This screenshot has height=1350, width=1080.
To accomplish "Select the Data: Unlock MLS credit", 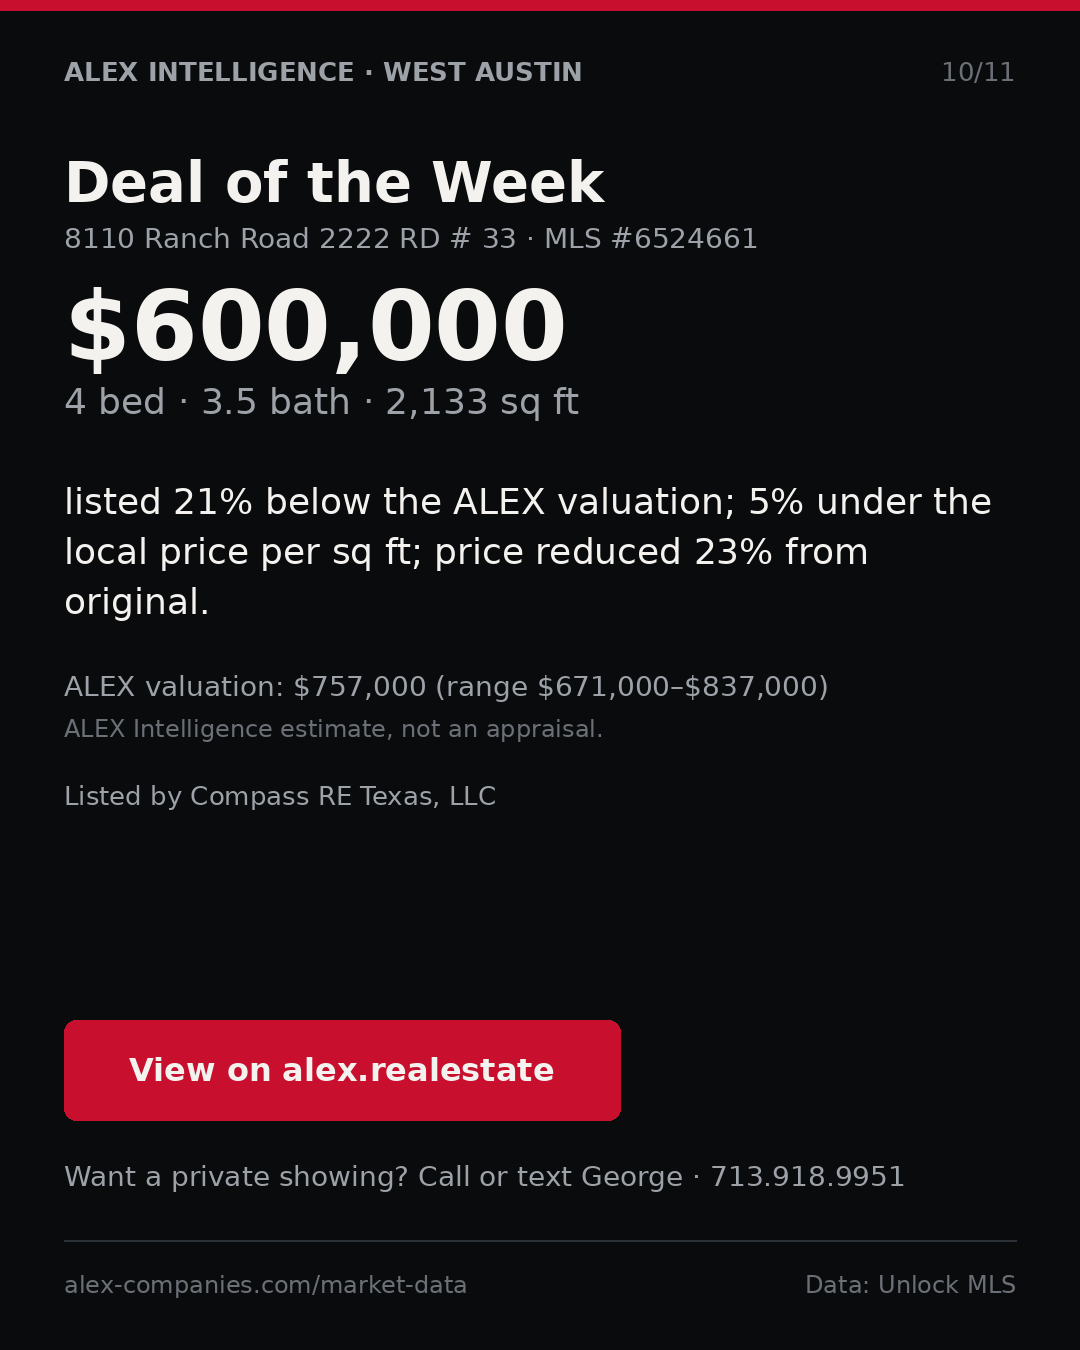I will click(910, 1285).
